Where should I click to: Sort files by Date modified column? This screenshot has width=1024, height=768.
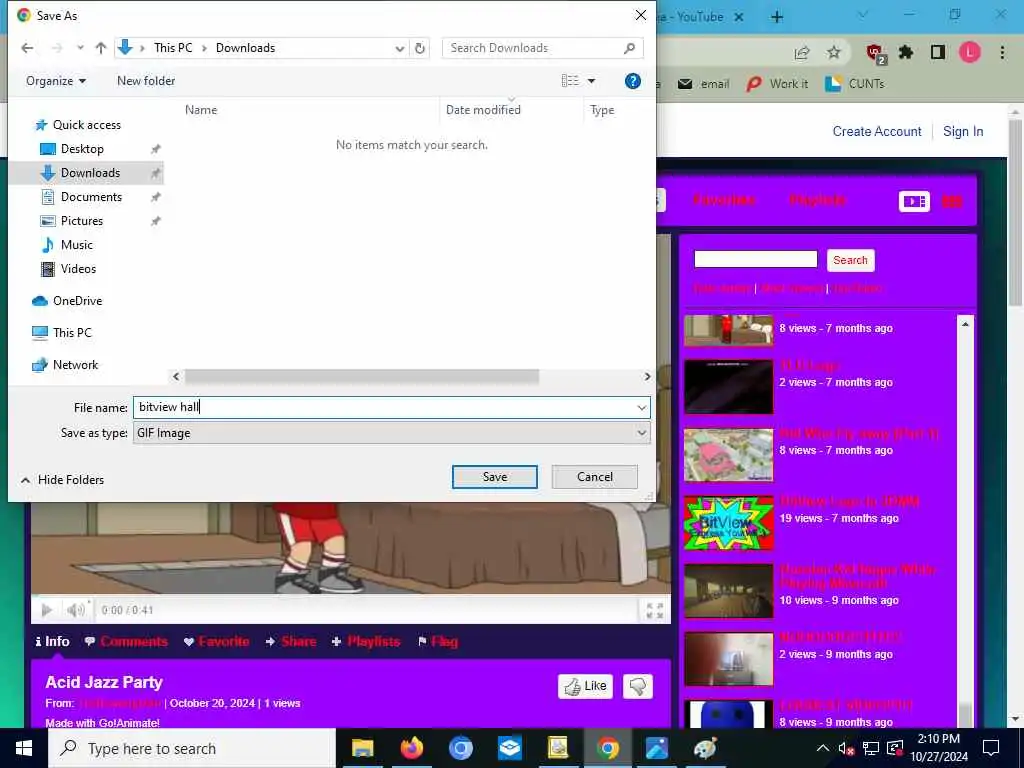(x=483, y=110)
